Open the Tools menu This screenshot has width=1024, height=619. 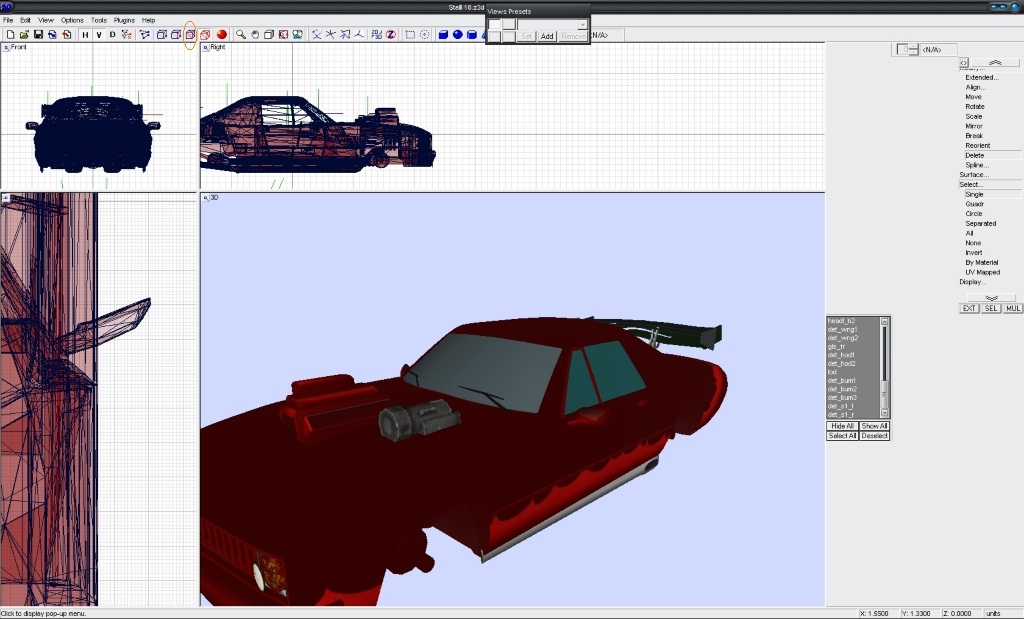(99, 20)
